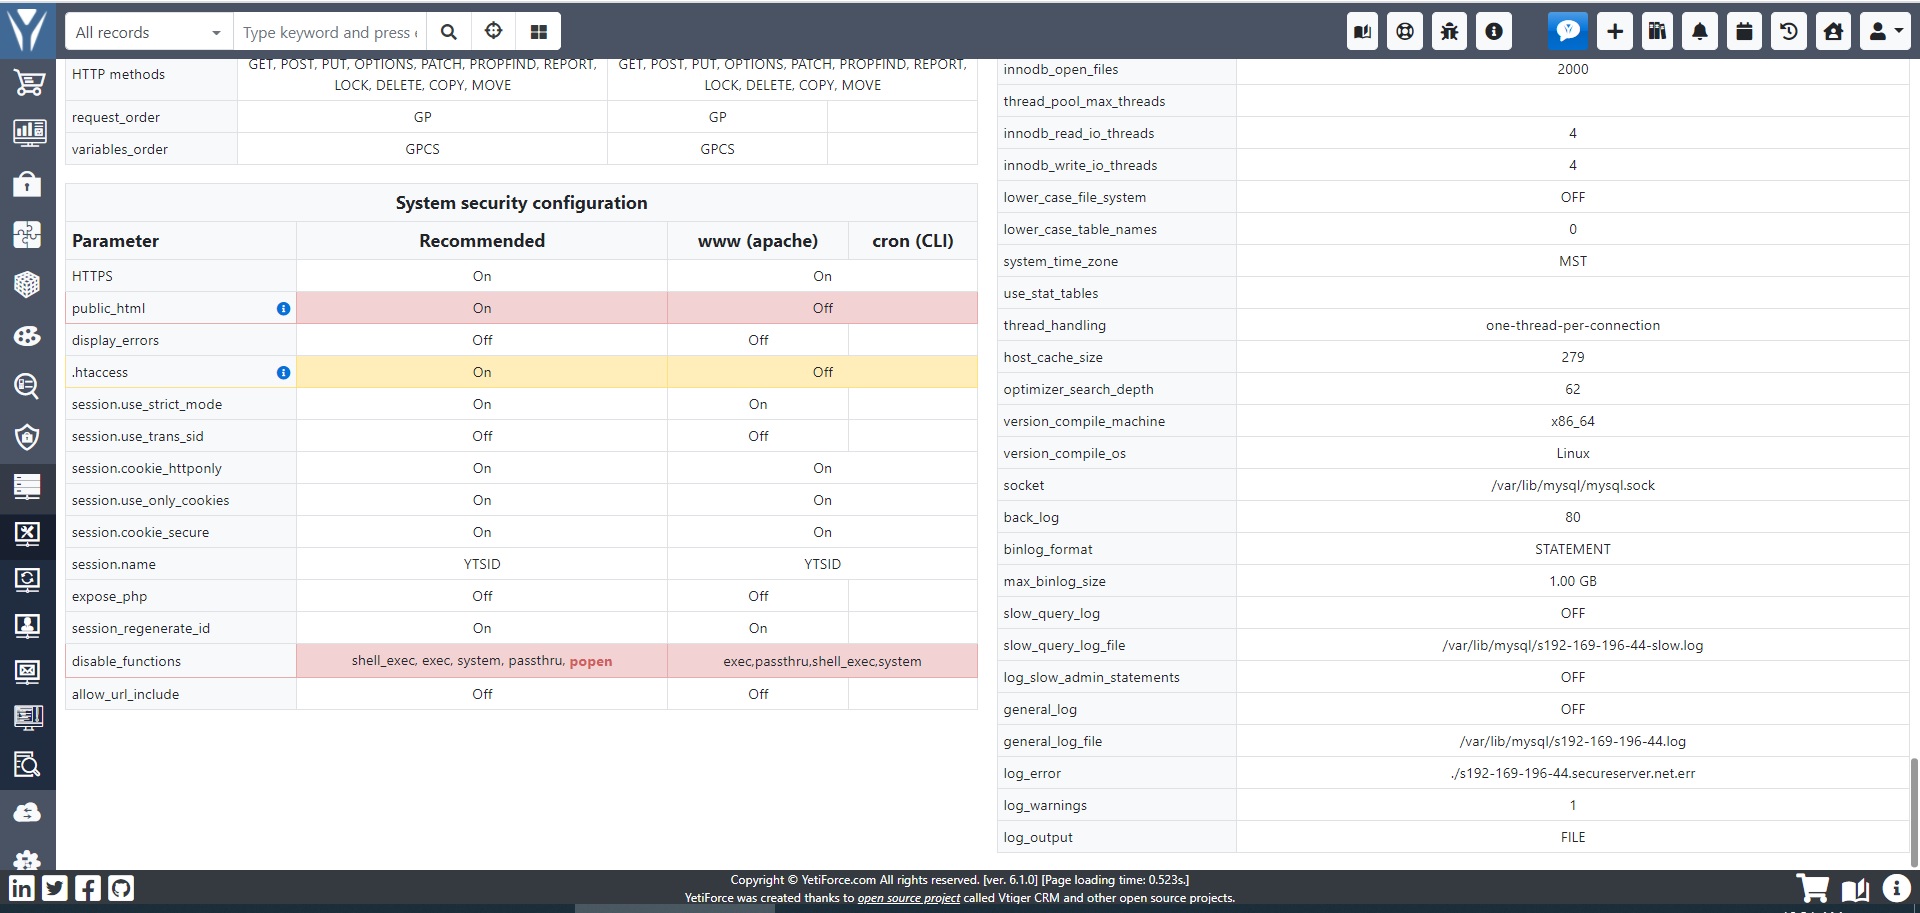Report a bug using the bug icon
Screen dimensions: 1920x913
(x=1448, y=31)
